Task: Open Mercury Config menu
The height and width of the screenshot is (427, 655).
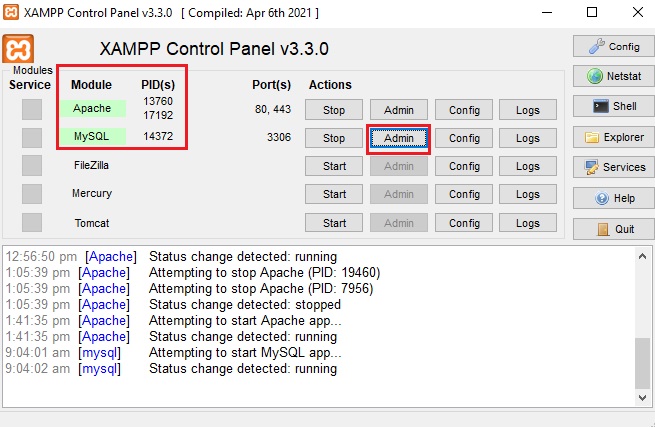Action: click(x=464, y=194)
